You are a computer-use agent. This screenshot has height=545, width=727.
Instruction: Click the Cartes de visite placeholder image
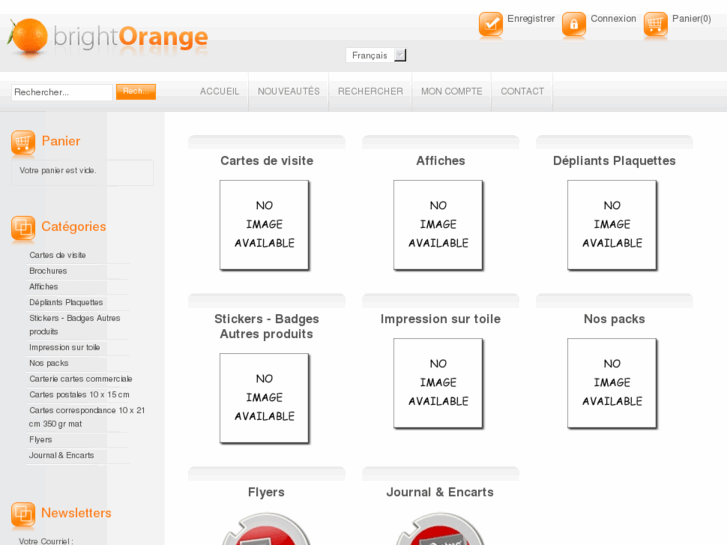[264, 225]
